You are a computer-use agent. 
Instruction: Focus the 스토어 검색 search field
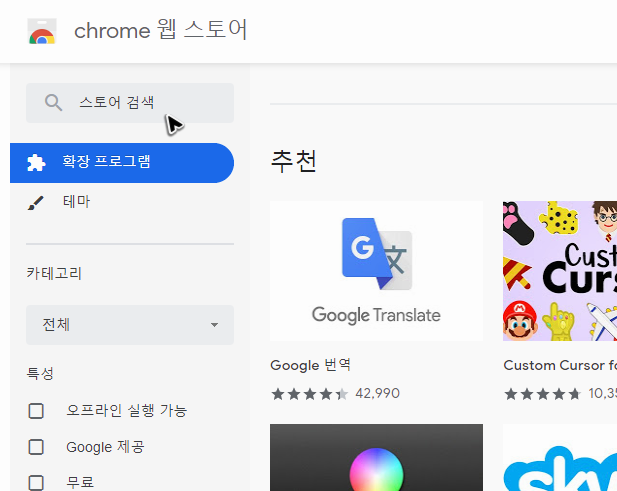(x=130, y=103)
